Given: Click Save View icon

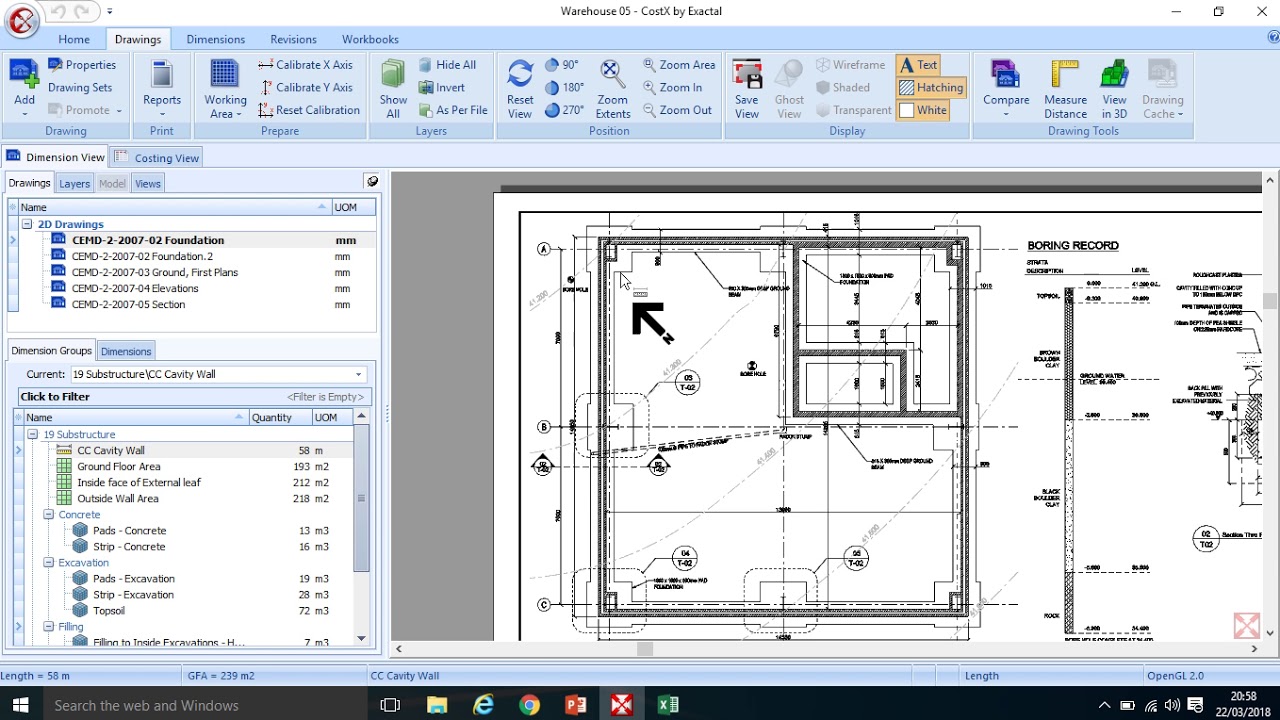Looking at the screenshot, I should click(747, 75).
